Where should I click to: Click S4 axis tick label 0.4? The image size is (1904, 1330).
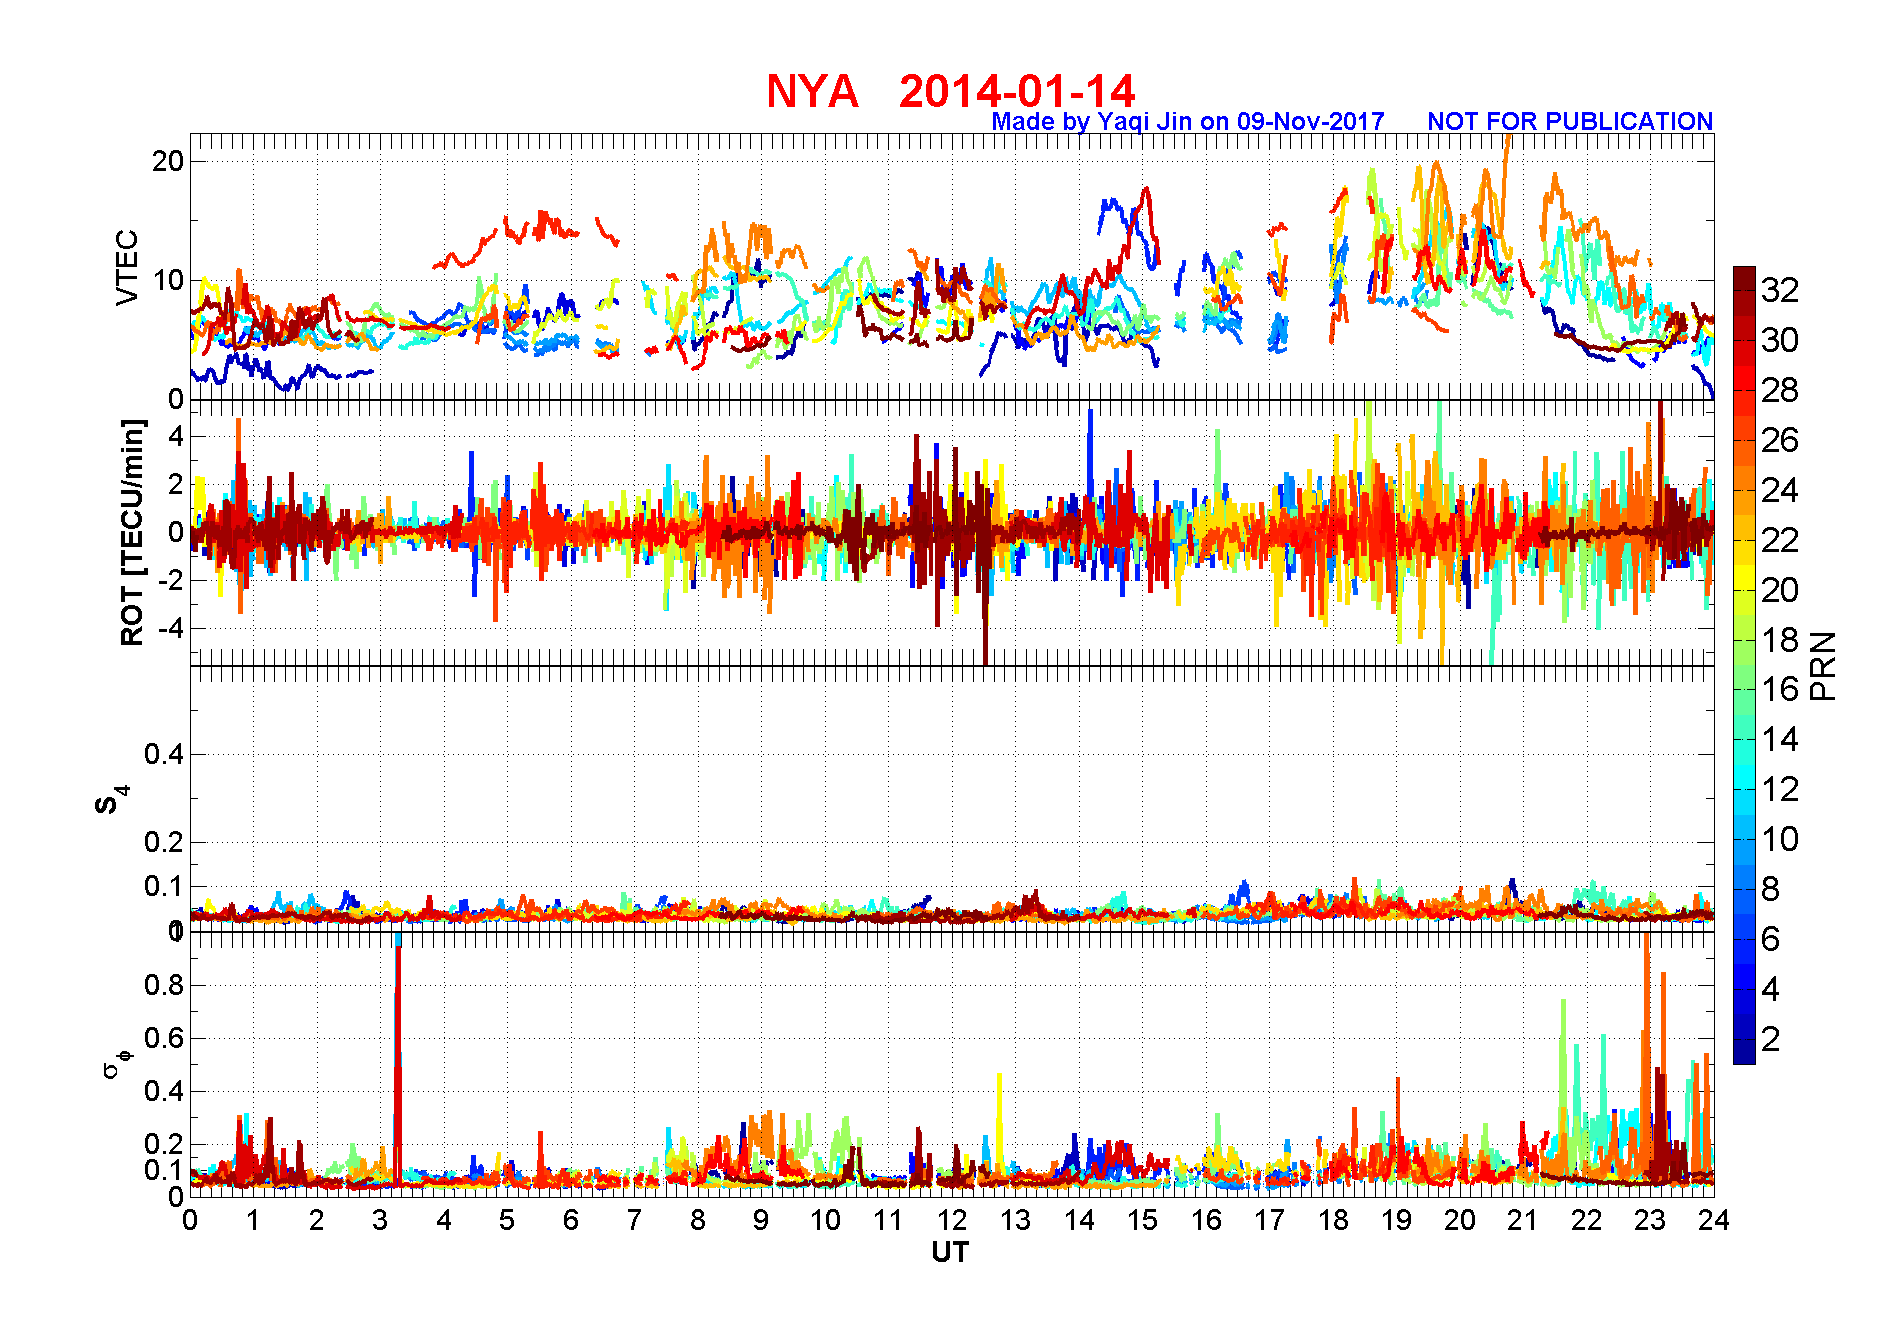(164, 754)
